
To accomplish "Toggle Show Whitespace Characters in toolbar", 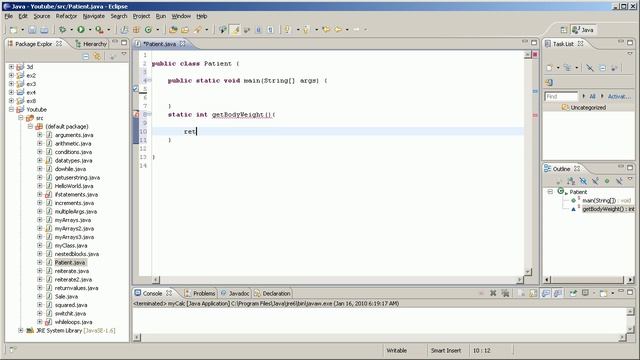I will [270, 30].
